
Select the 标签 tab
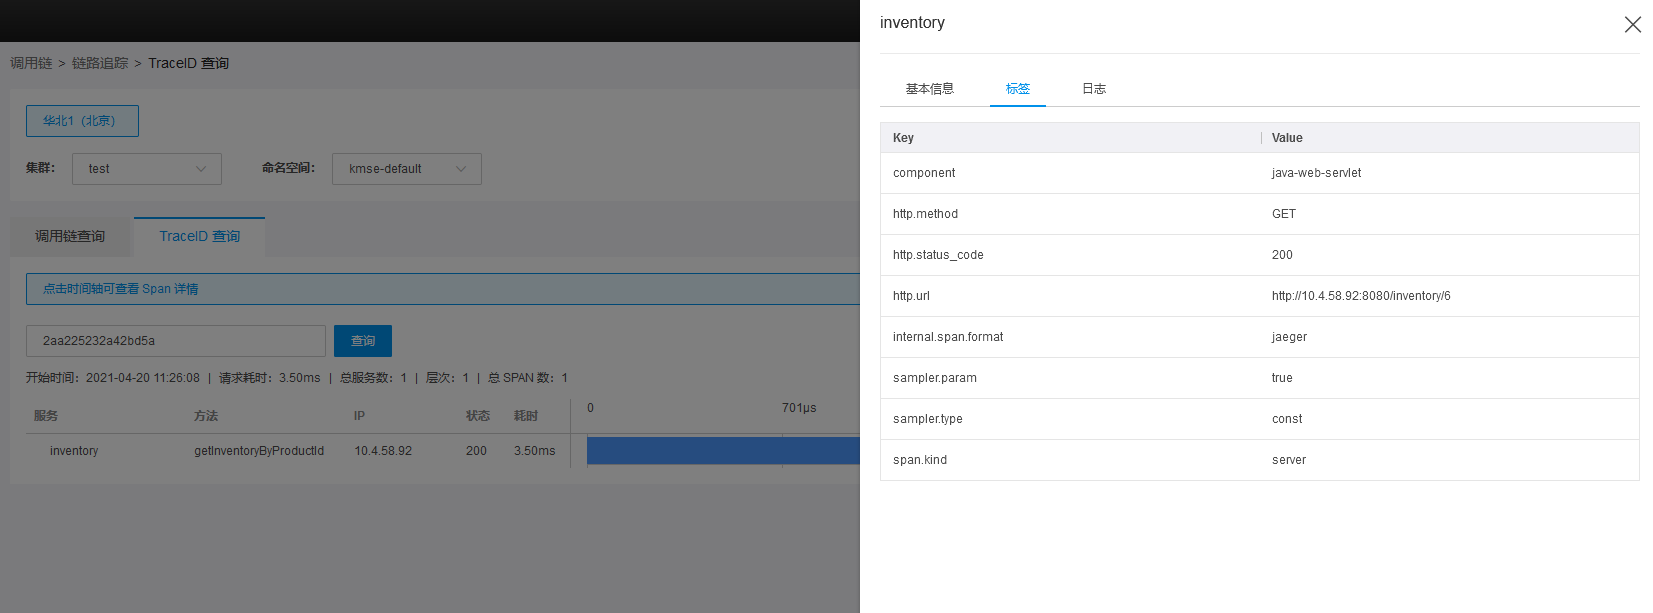click(x=1018, y=89)
